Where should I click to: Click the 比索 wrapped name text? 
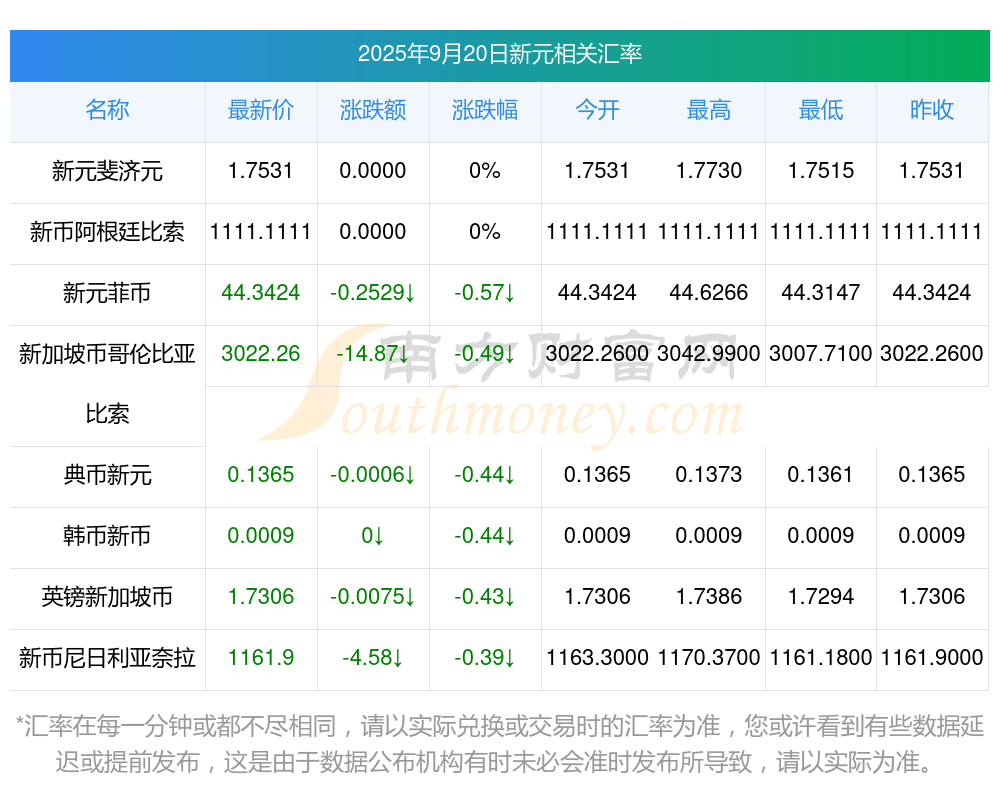tap(107, 414)
